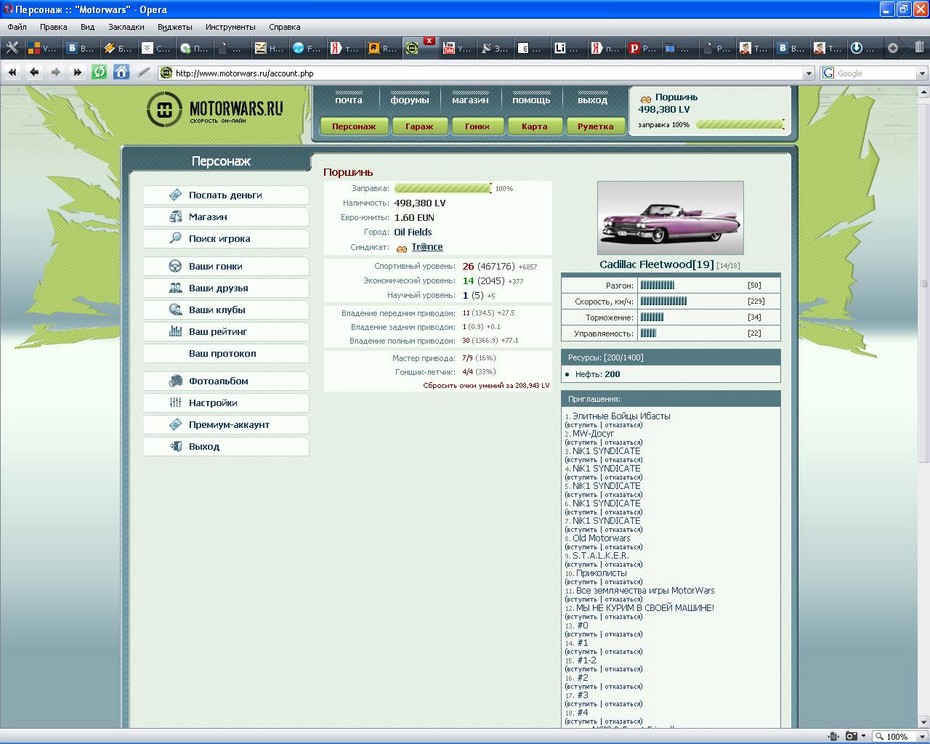The height and width of the screenshot is (744, 930).
Task: Open the почта link
Action: coord(349,100)
